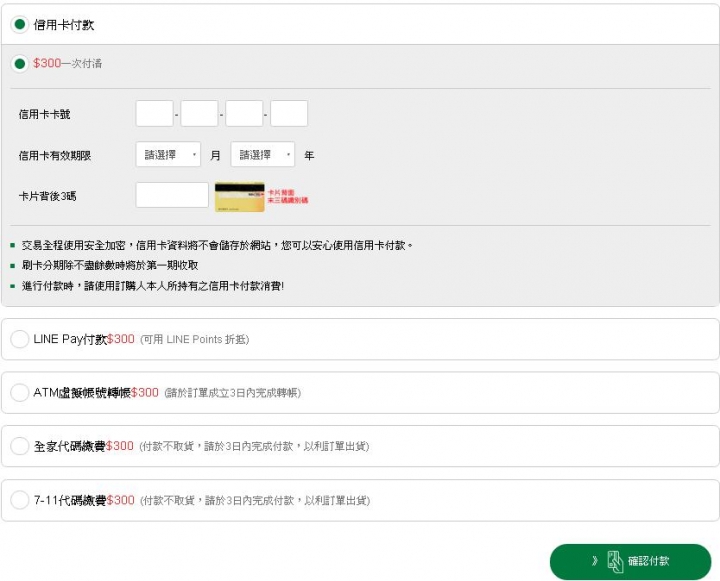This screenshot has width=720, height=581.
Task: Click the third credit card number box
Action: coord(244,113)
